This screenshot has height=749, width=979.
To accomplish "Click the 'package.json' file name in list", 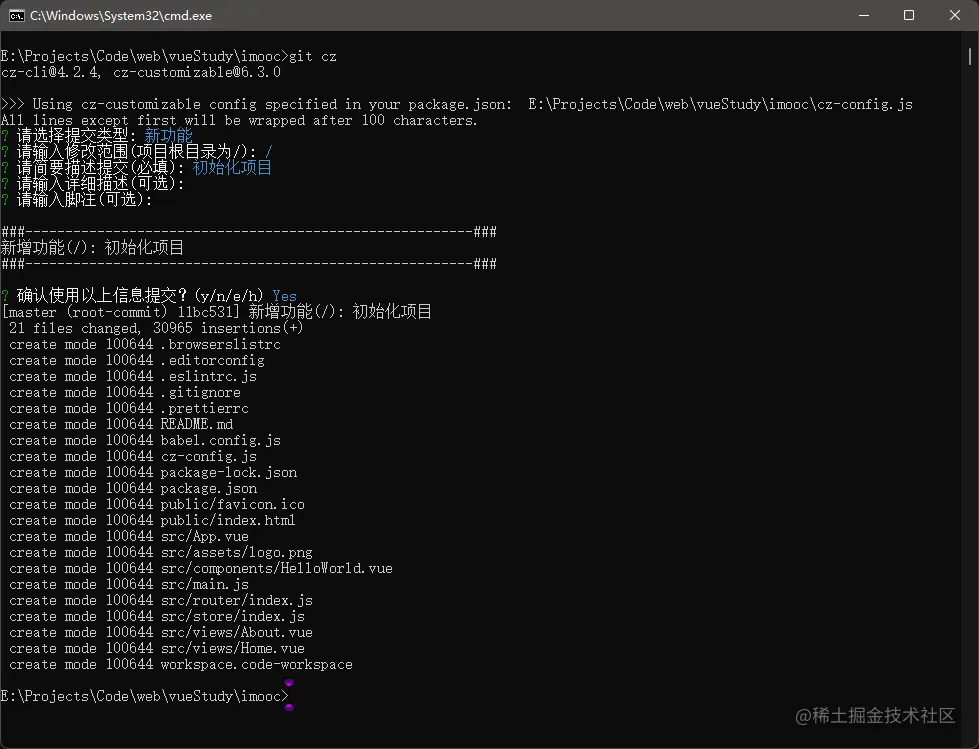I will click(209, 488).
